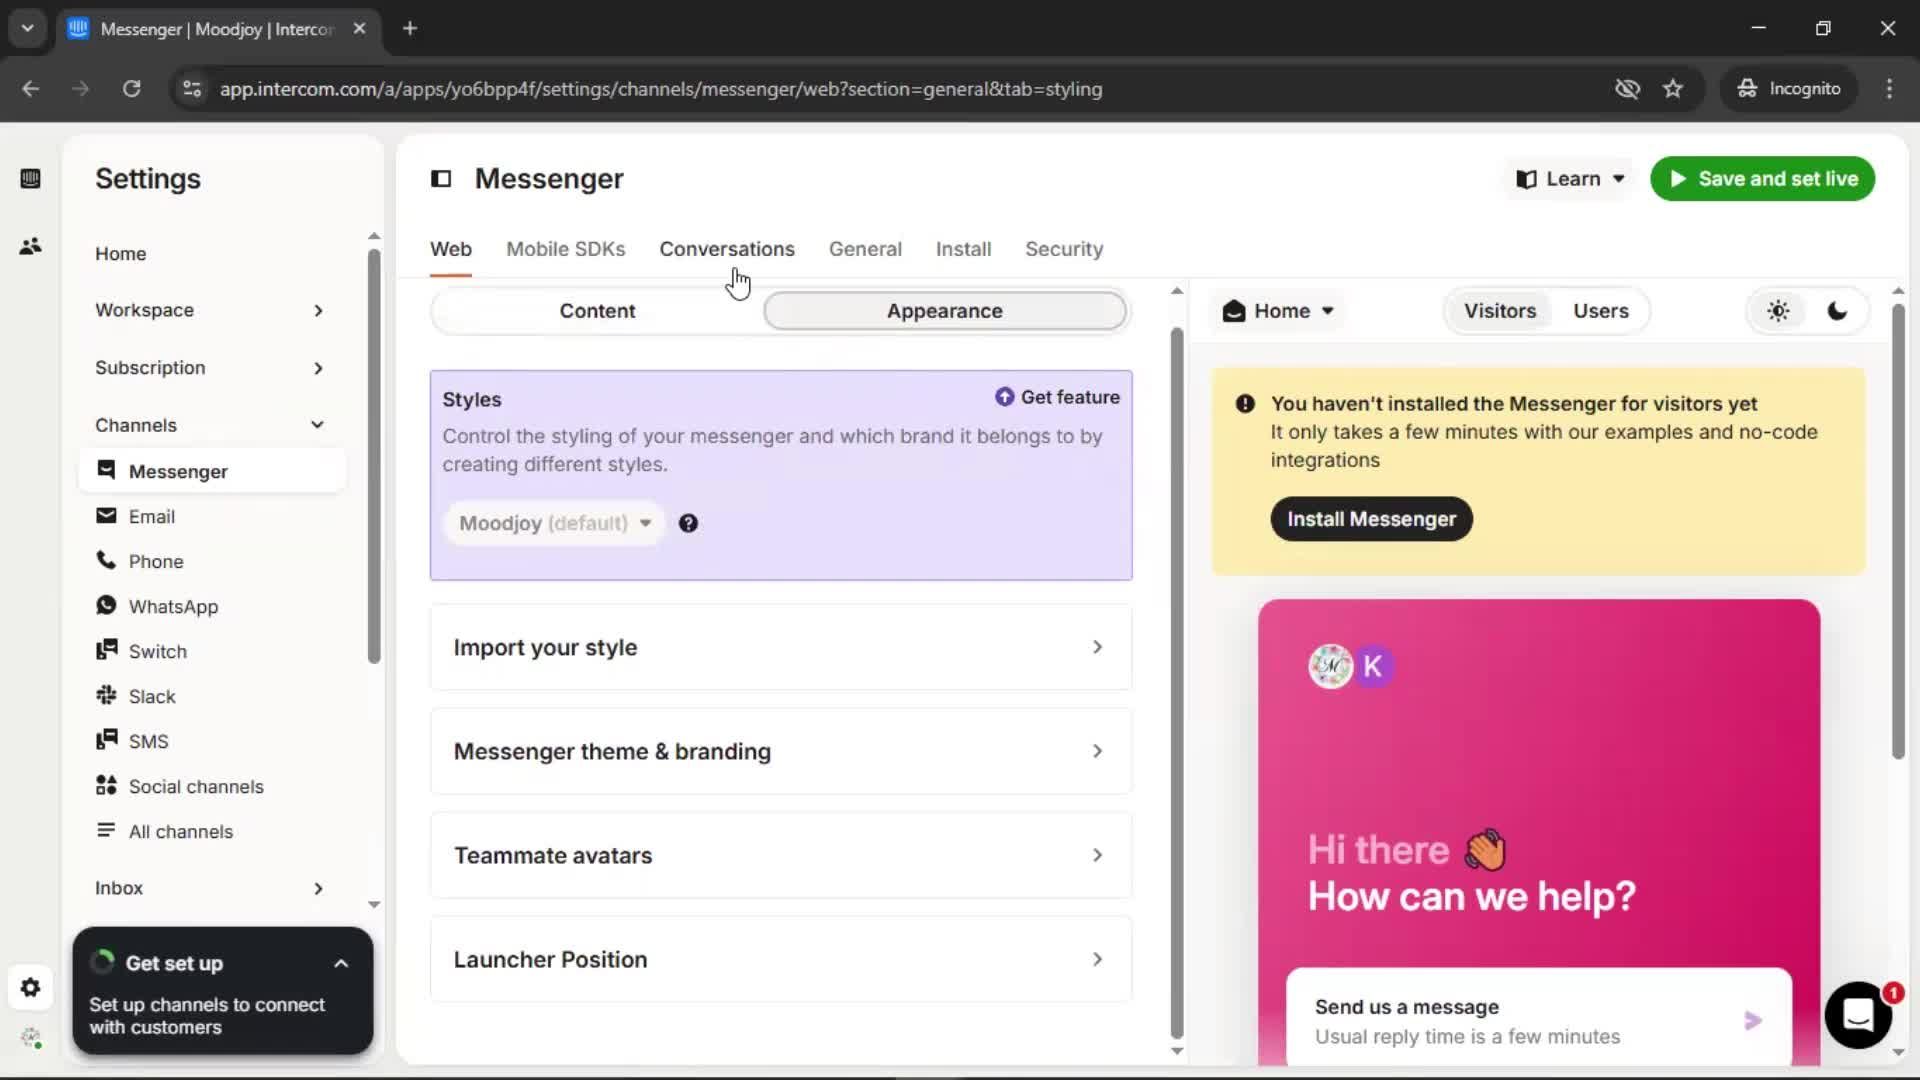Close the Messenger Moodjoy browser tab
This screenshot has width=1920, height=1080.
click(x=359, y=28)
